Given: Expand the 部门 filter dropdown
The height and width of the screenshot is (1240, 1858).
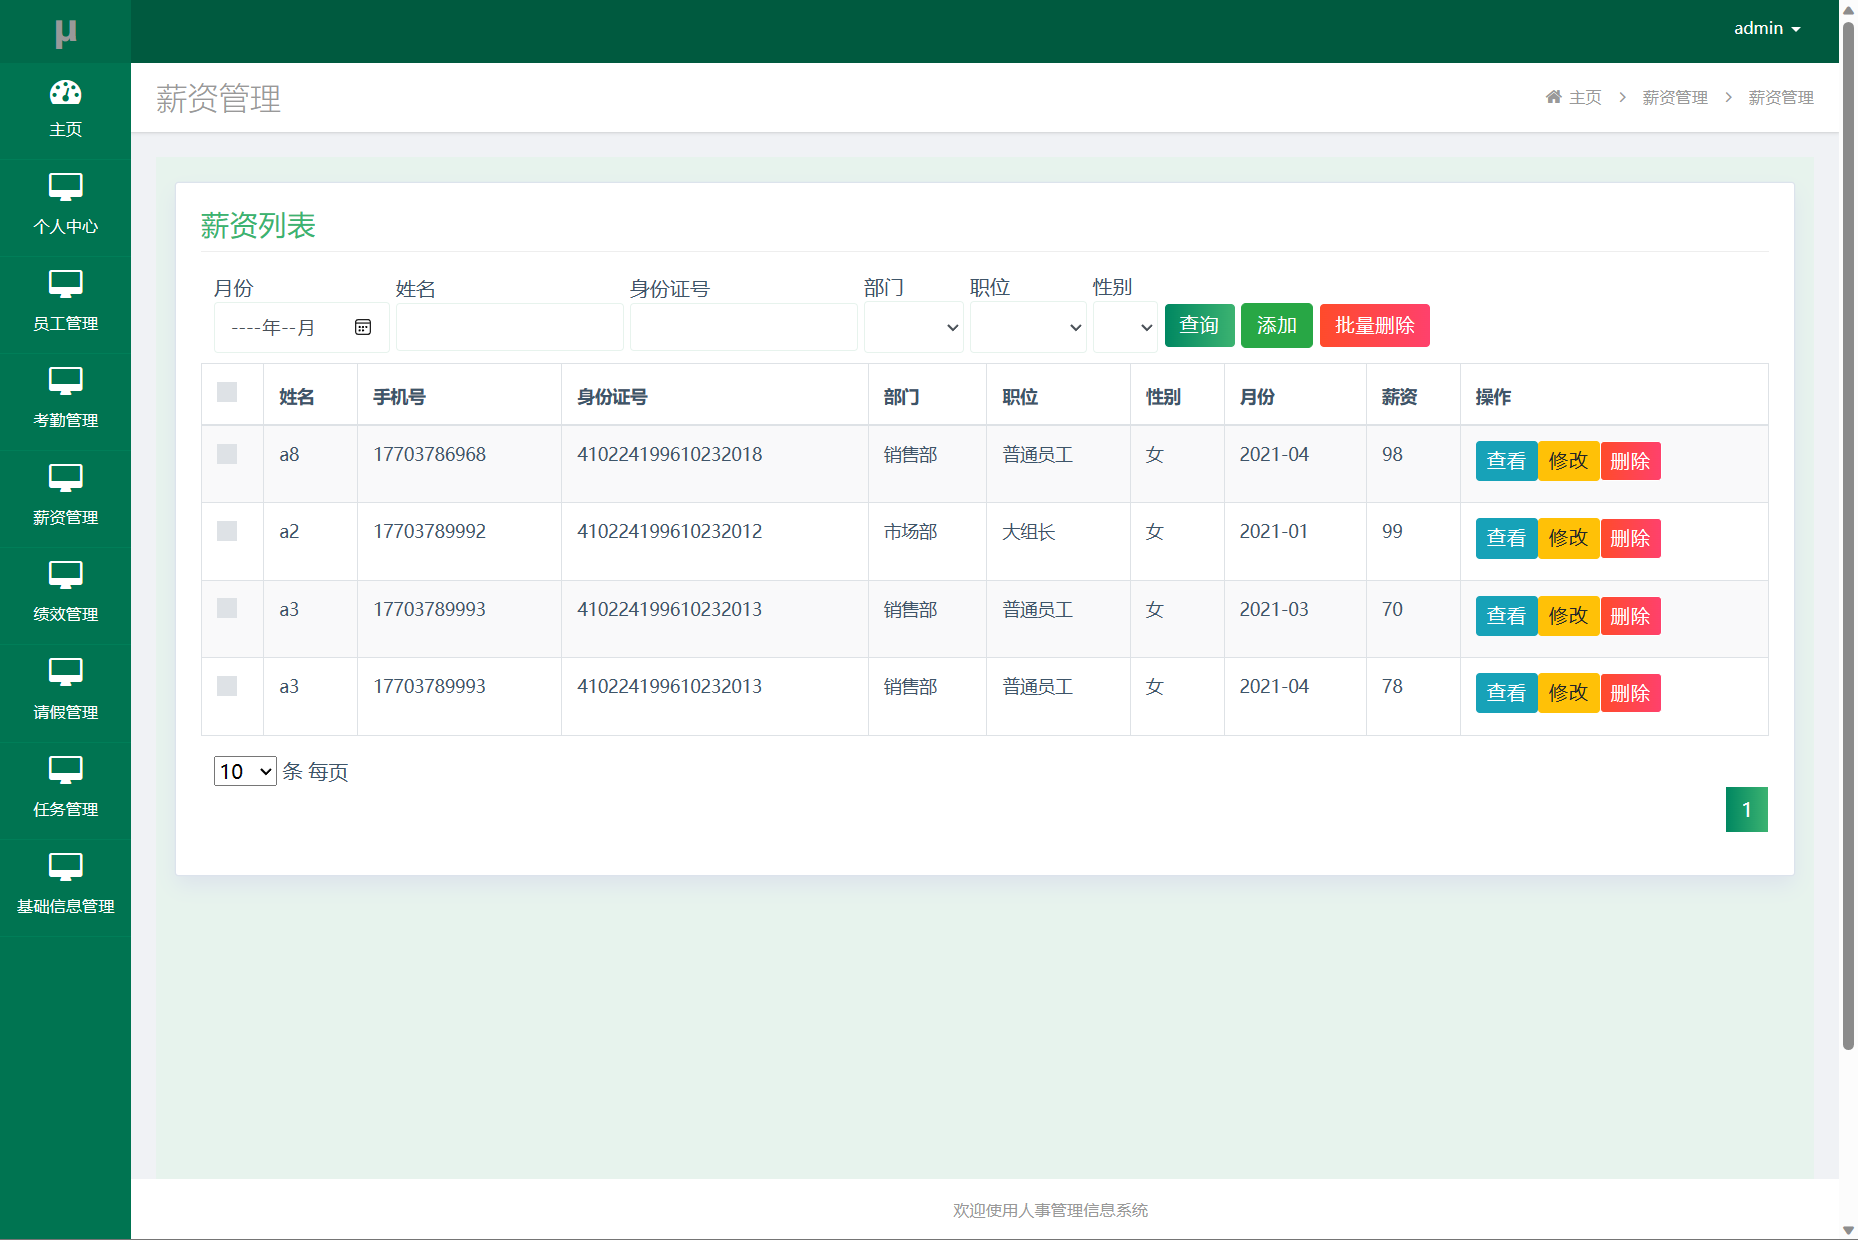Looking at the screenshot, I should coord(913,327).
